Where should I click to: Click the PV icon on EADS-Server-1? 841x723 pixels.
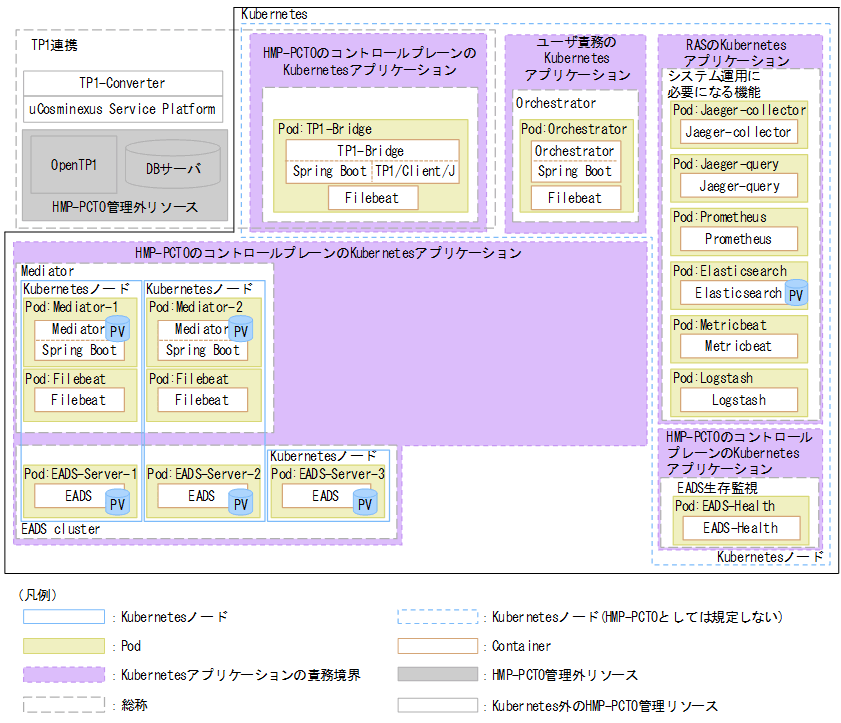118,502
